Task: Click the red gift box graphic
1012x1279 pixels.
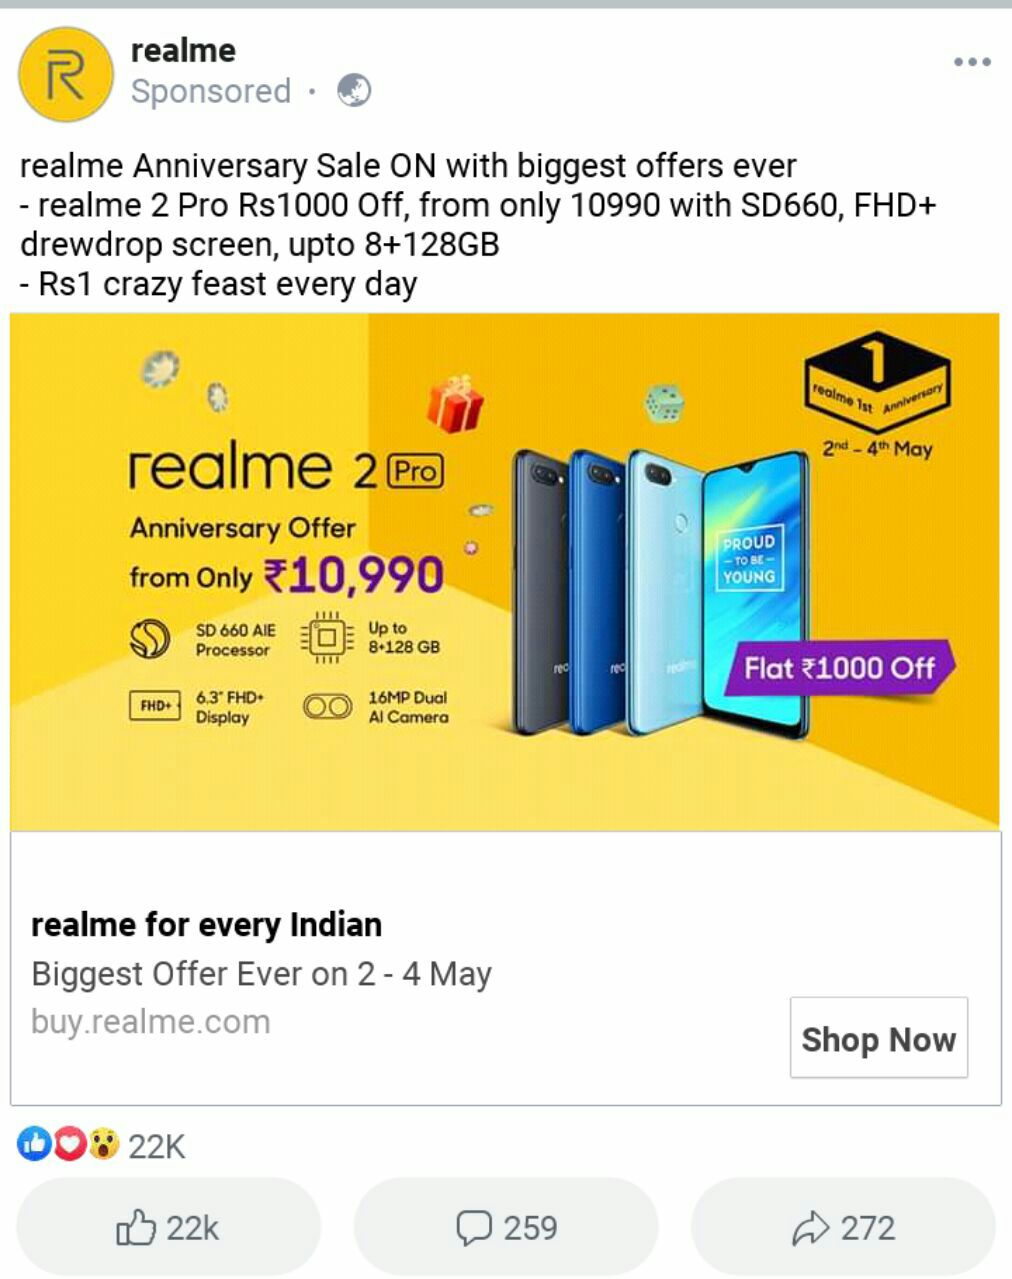Action: point(454,403)
